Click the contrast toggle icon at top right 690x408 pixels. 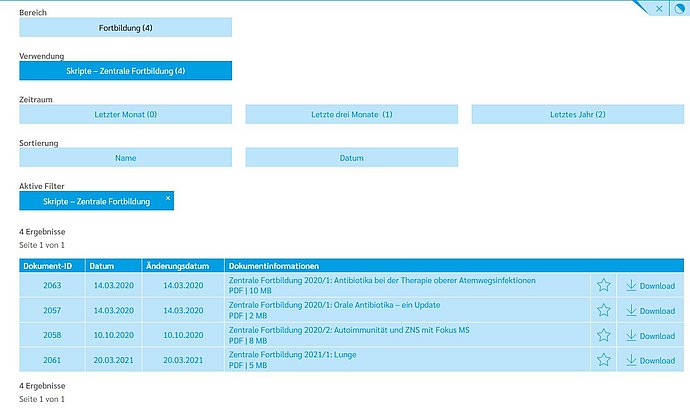pyautogui.click(x=679, y=8)
